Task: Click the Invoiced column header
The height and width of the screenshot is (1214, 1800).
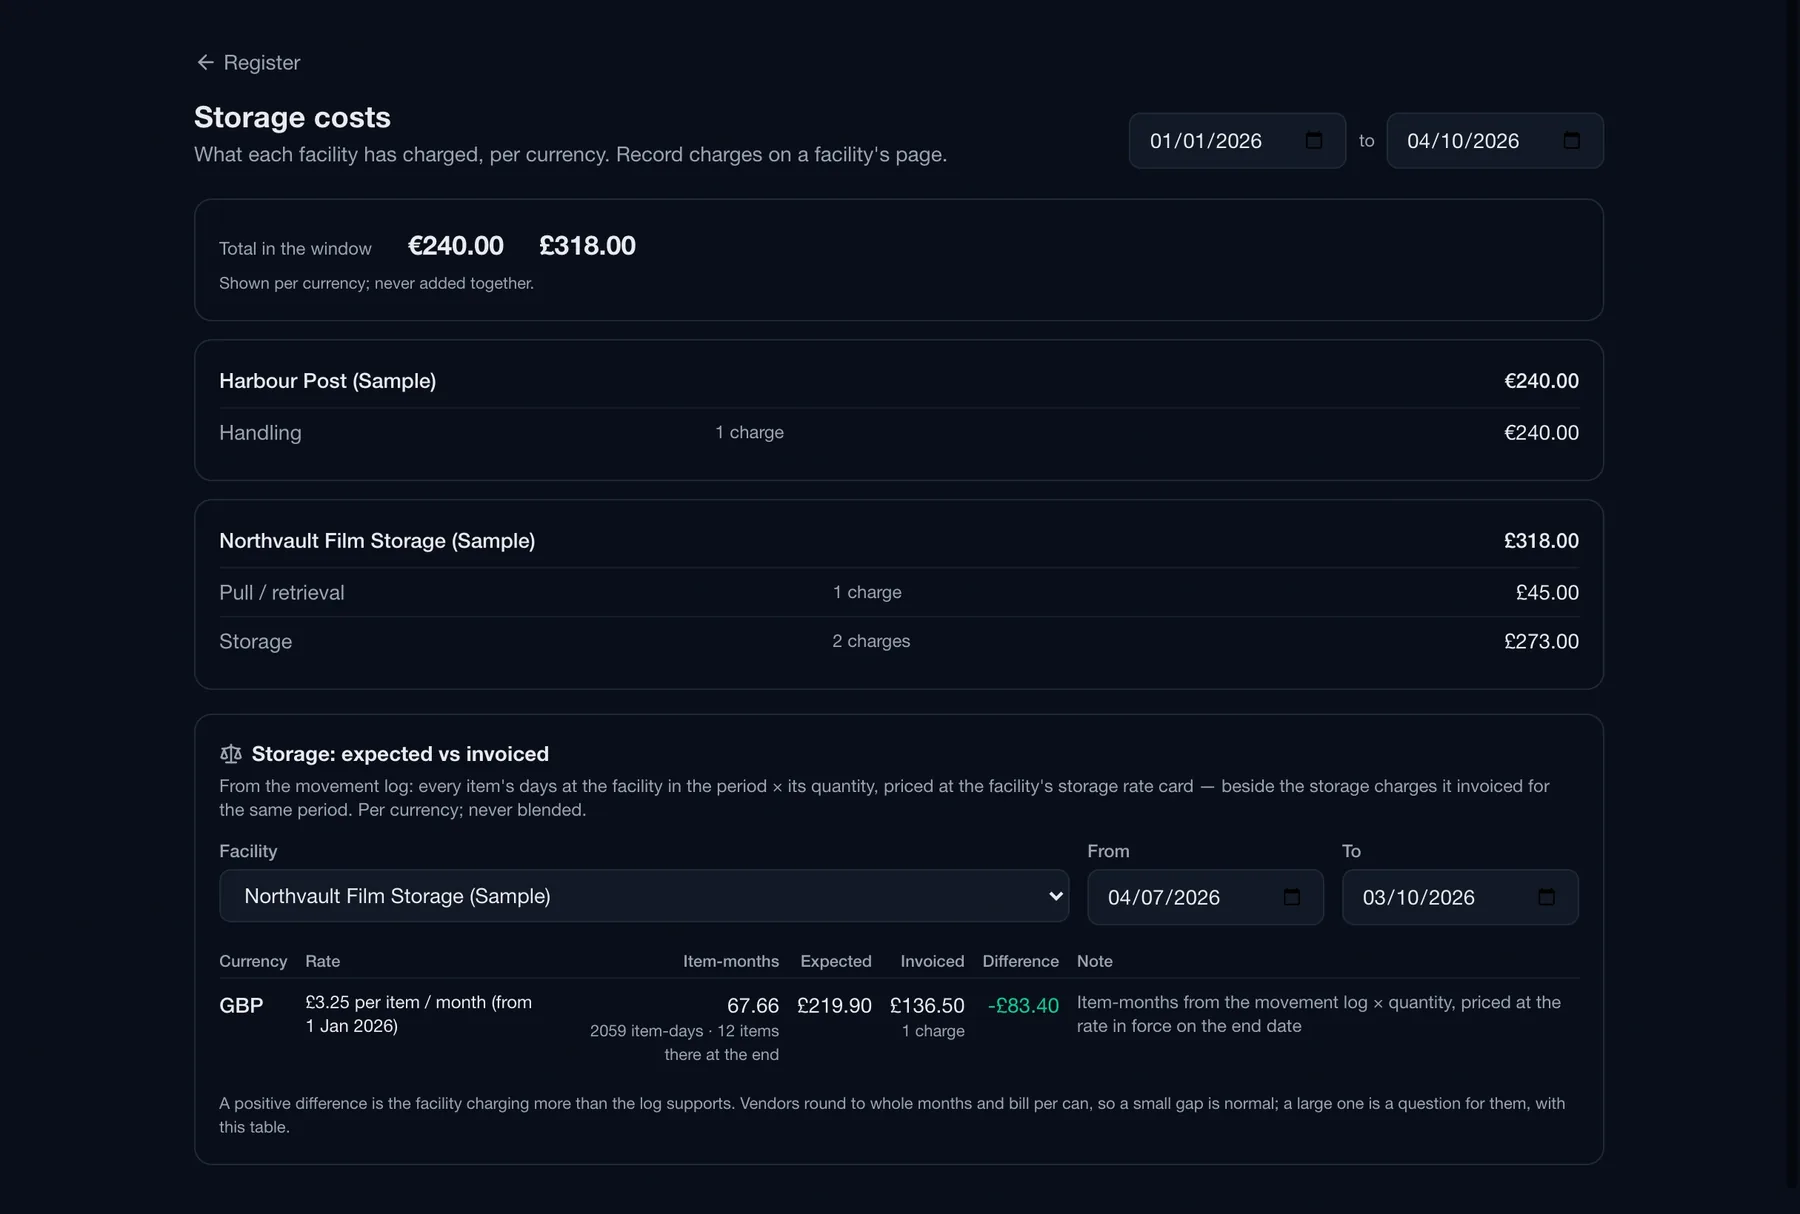Action: tap(932, 961)
